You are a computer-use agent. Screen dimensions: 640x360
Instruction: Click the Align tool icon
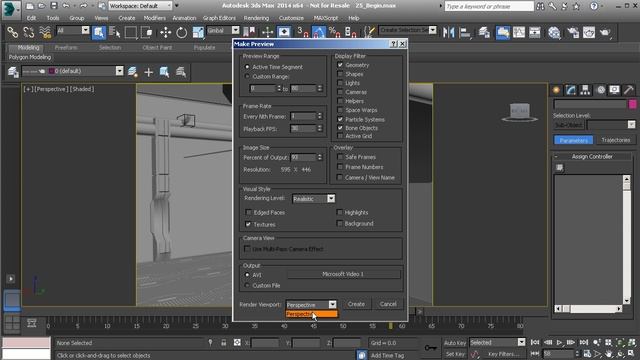click(464, 32)
